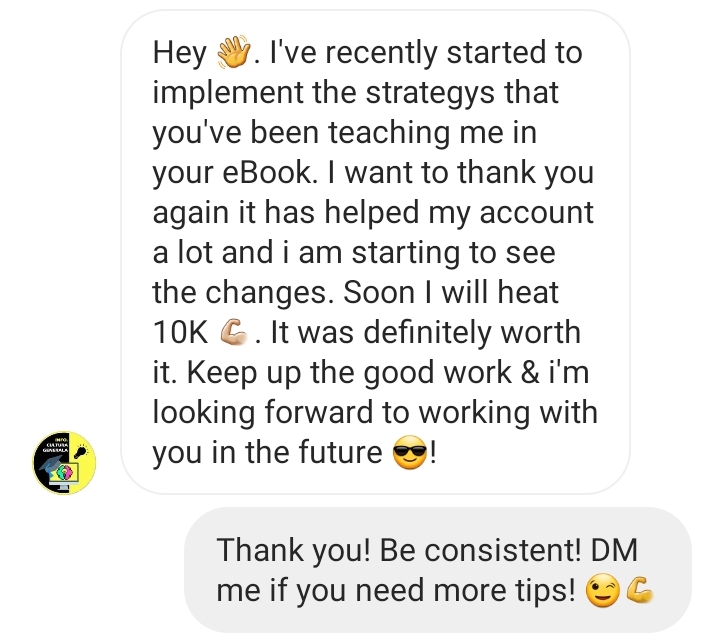Click the 10K text in the message
Screen dimensions: 720x636
tap(180, 332)
